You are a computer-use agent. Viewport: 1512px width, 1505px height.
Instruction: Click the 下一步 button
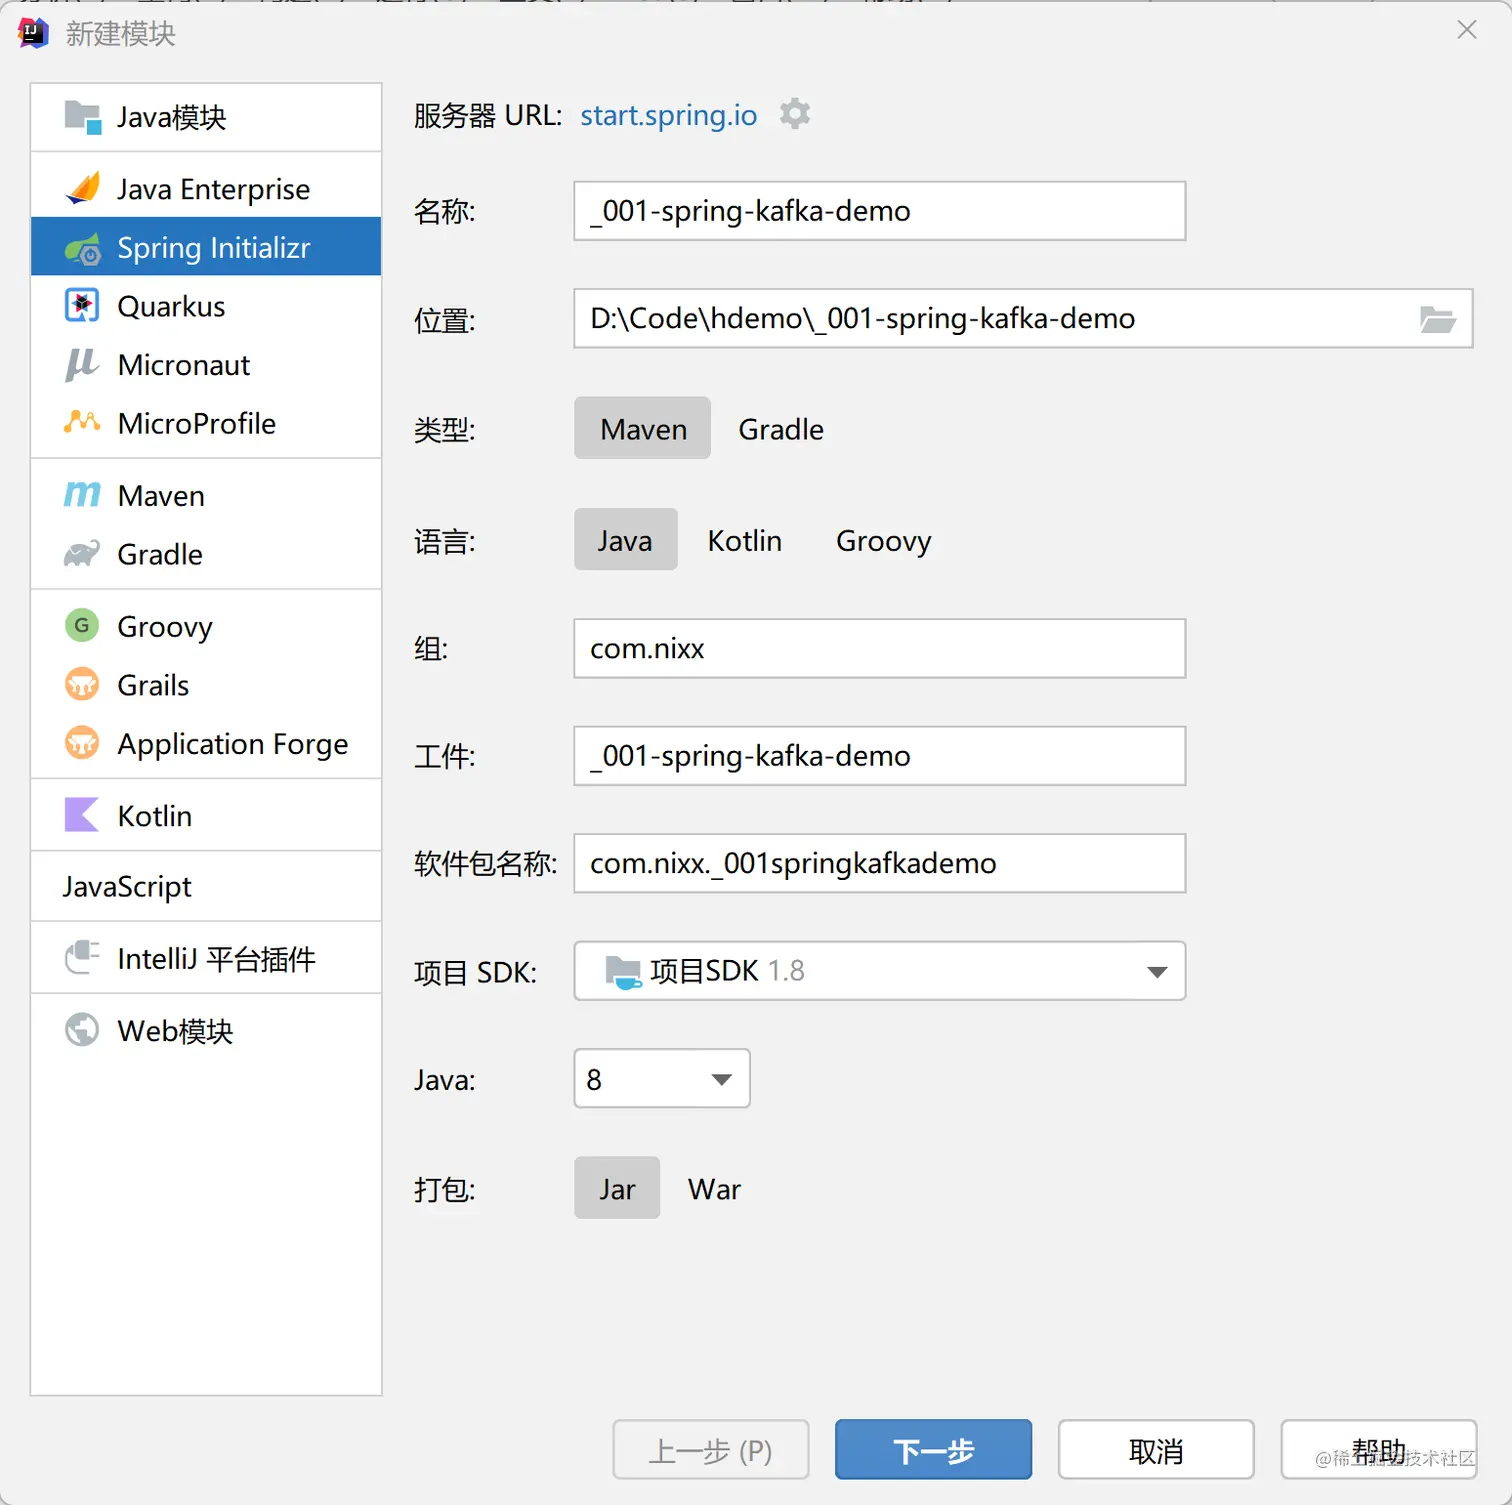click(933, 1449)
